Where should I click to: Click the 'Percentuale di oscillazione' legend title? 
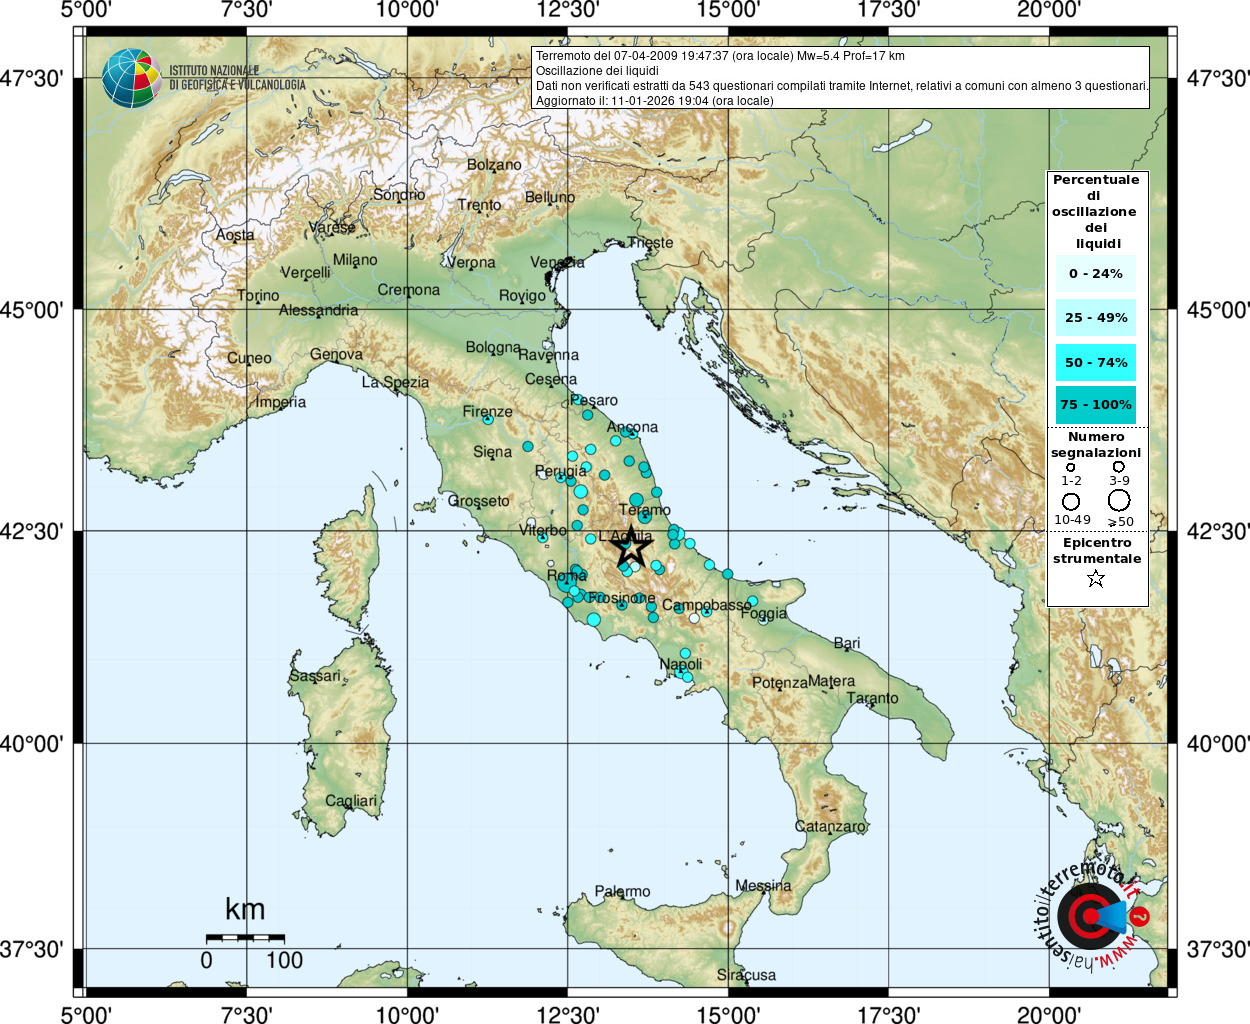click(1096, 211)
